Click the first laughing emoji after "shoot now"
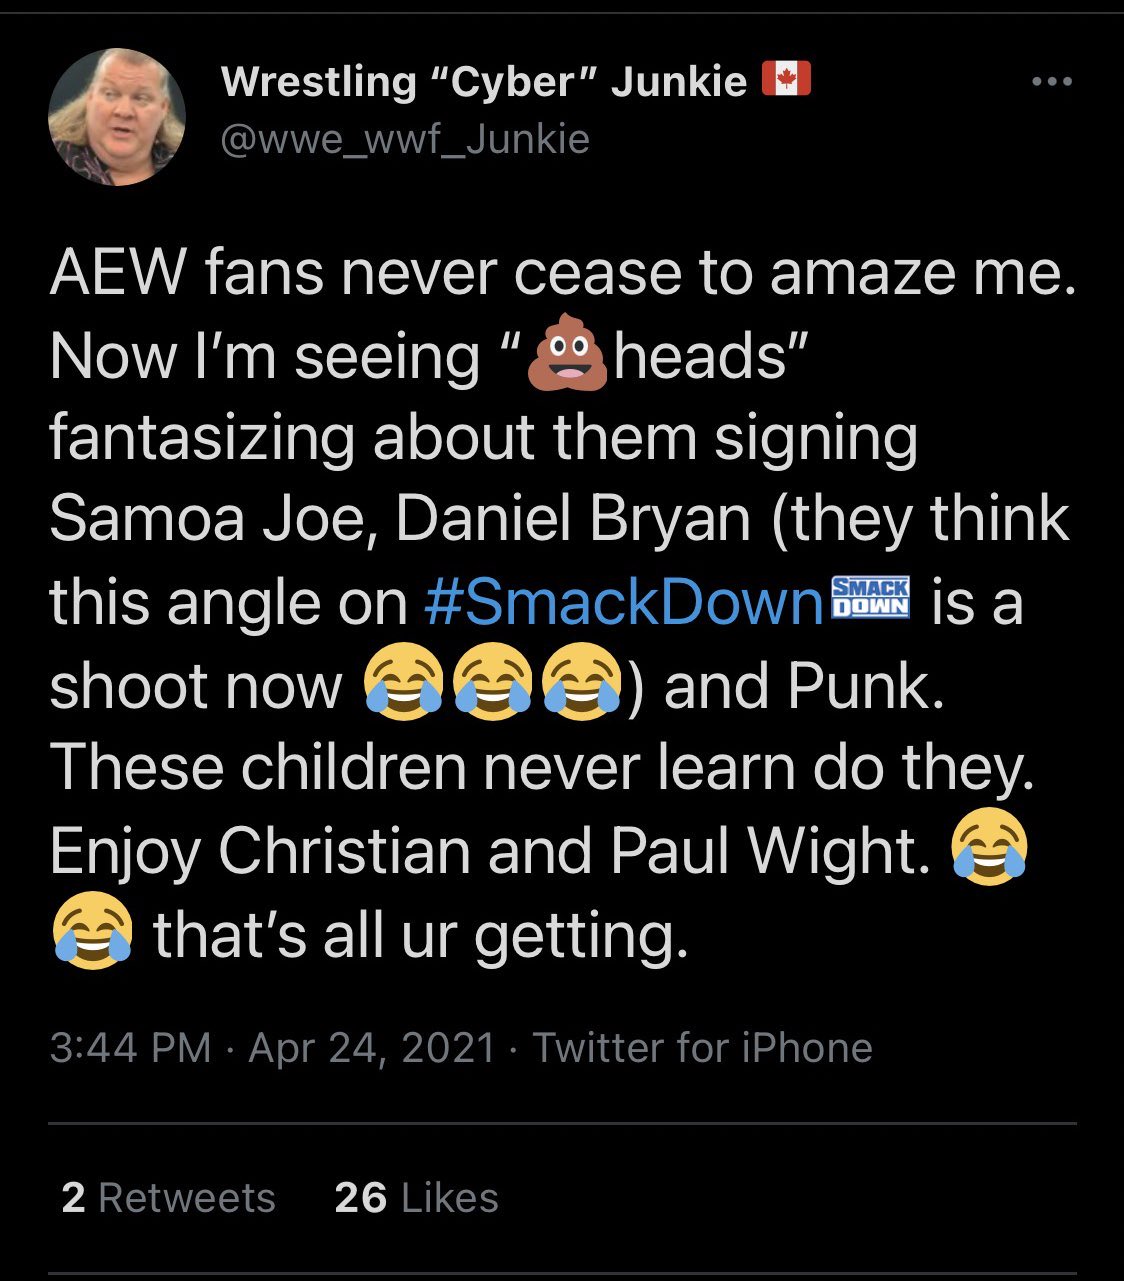Viewport: 1124px width, 1281px height. click(404, 685)
